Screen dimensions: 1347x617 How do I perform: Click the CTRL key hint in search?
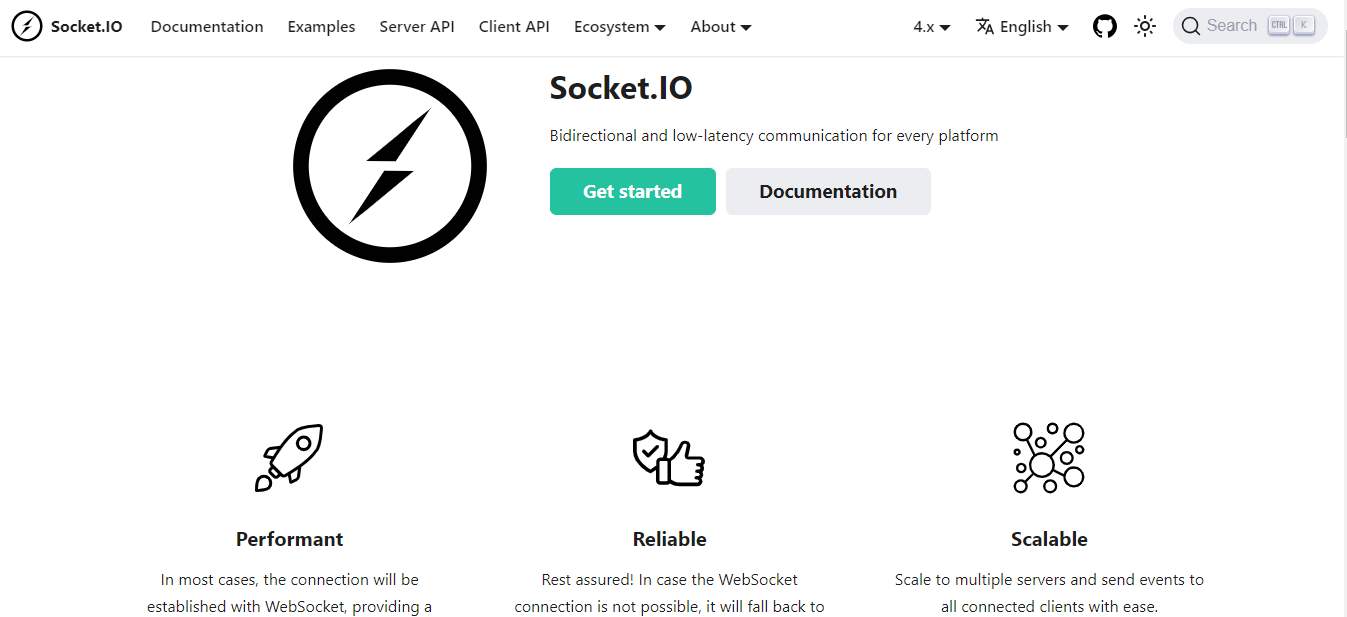(1279, 26)
